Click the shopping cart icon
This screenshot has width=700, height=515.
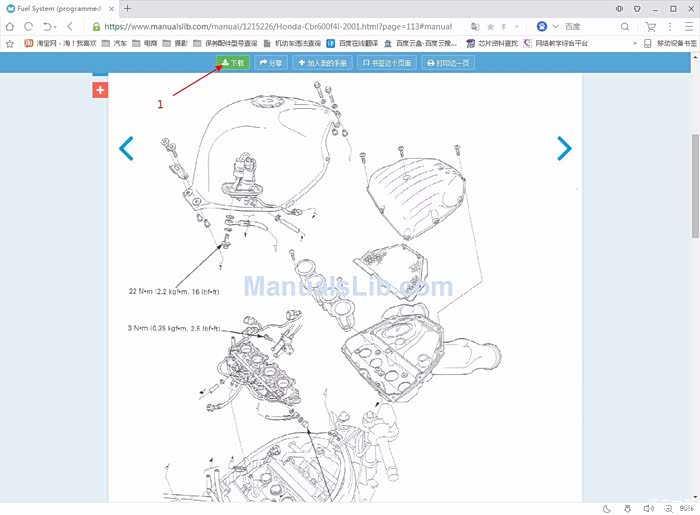[650, 27]
